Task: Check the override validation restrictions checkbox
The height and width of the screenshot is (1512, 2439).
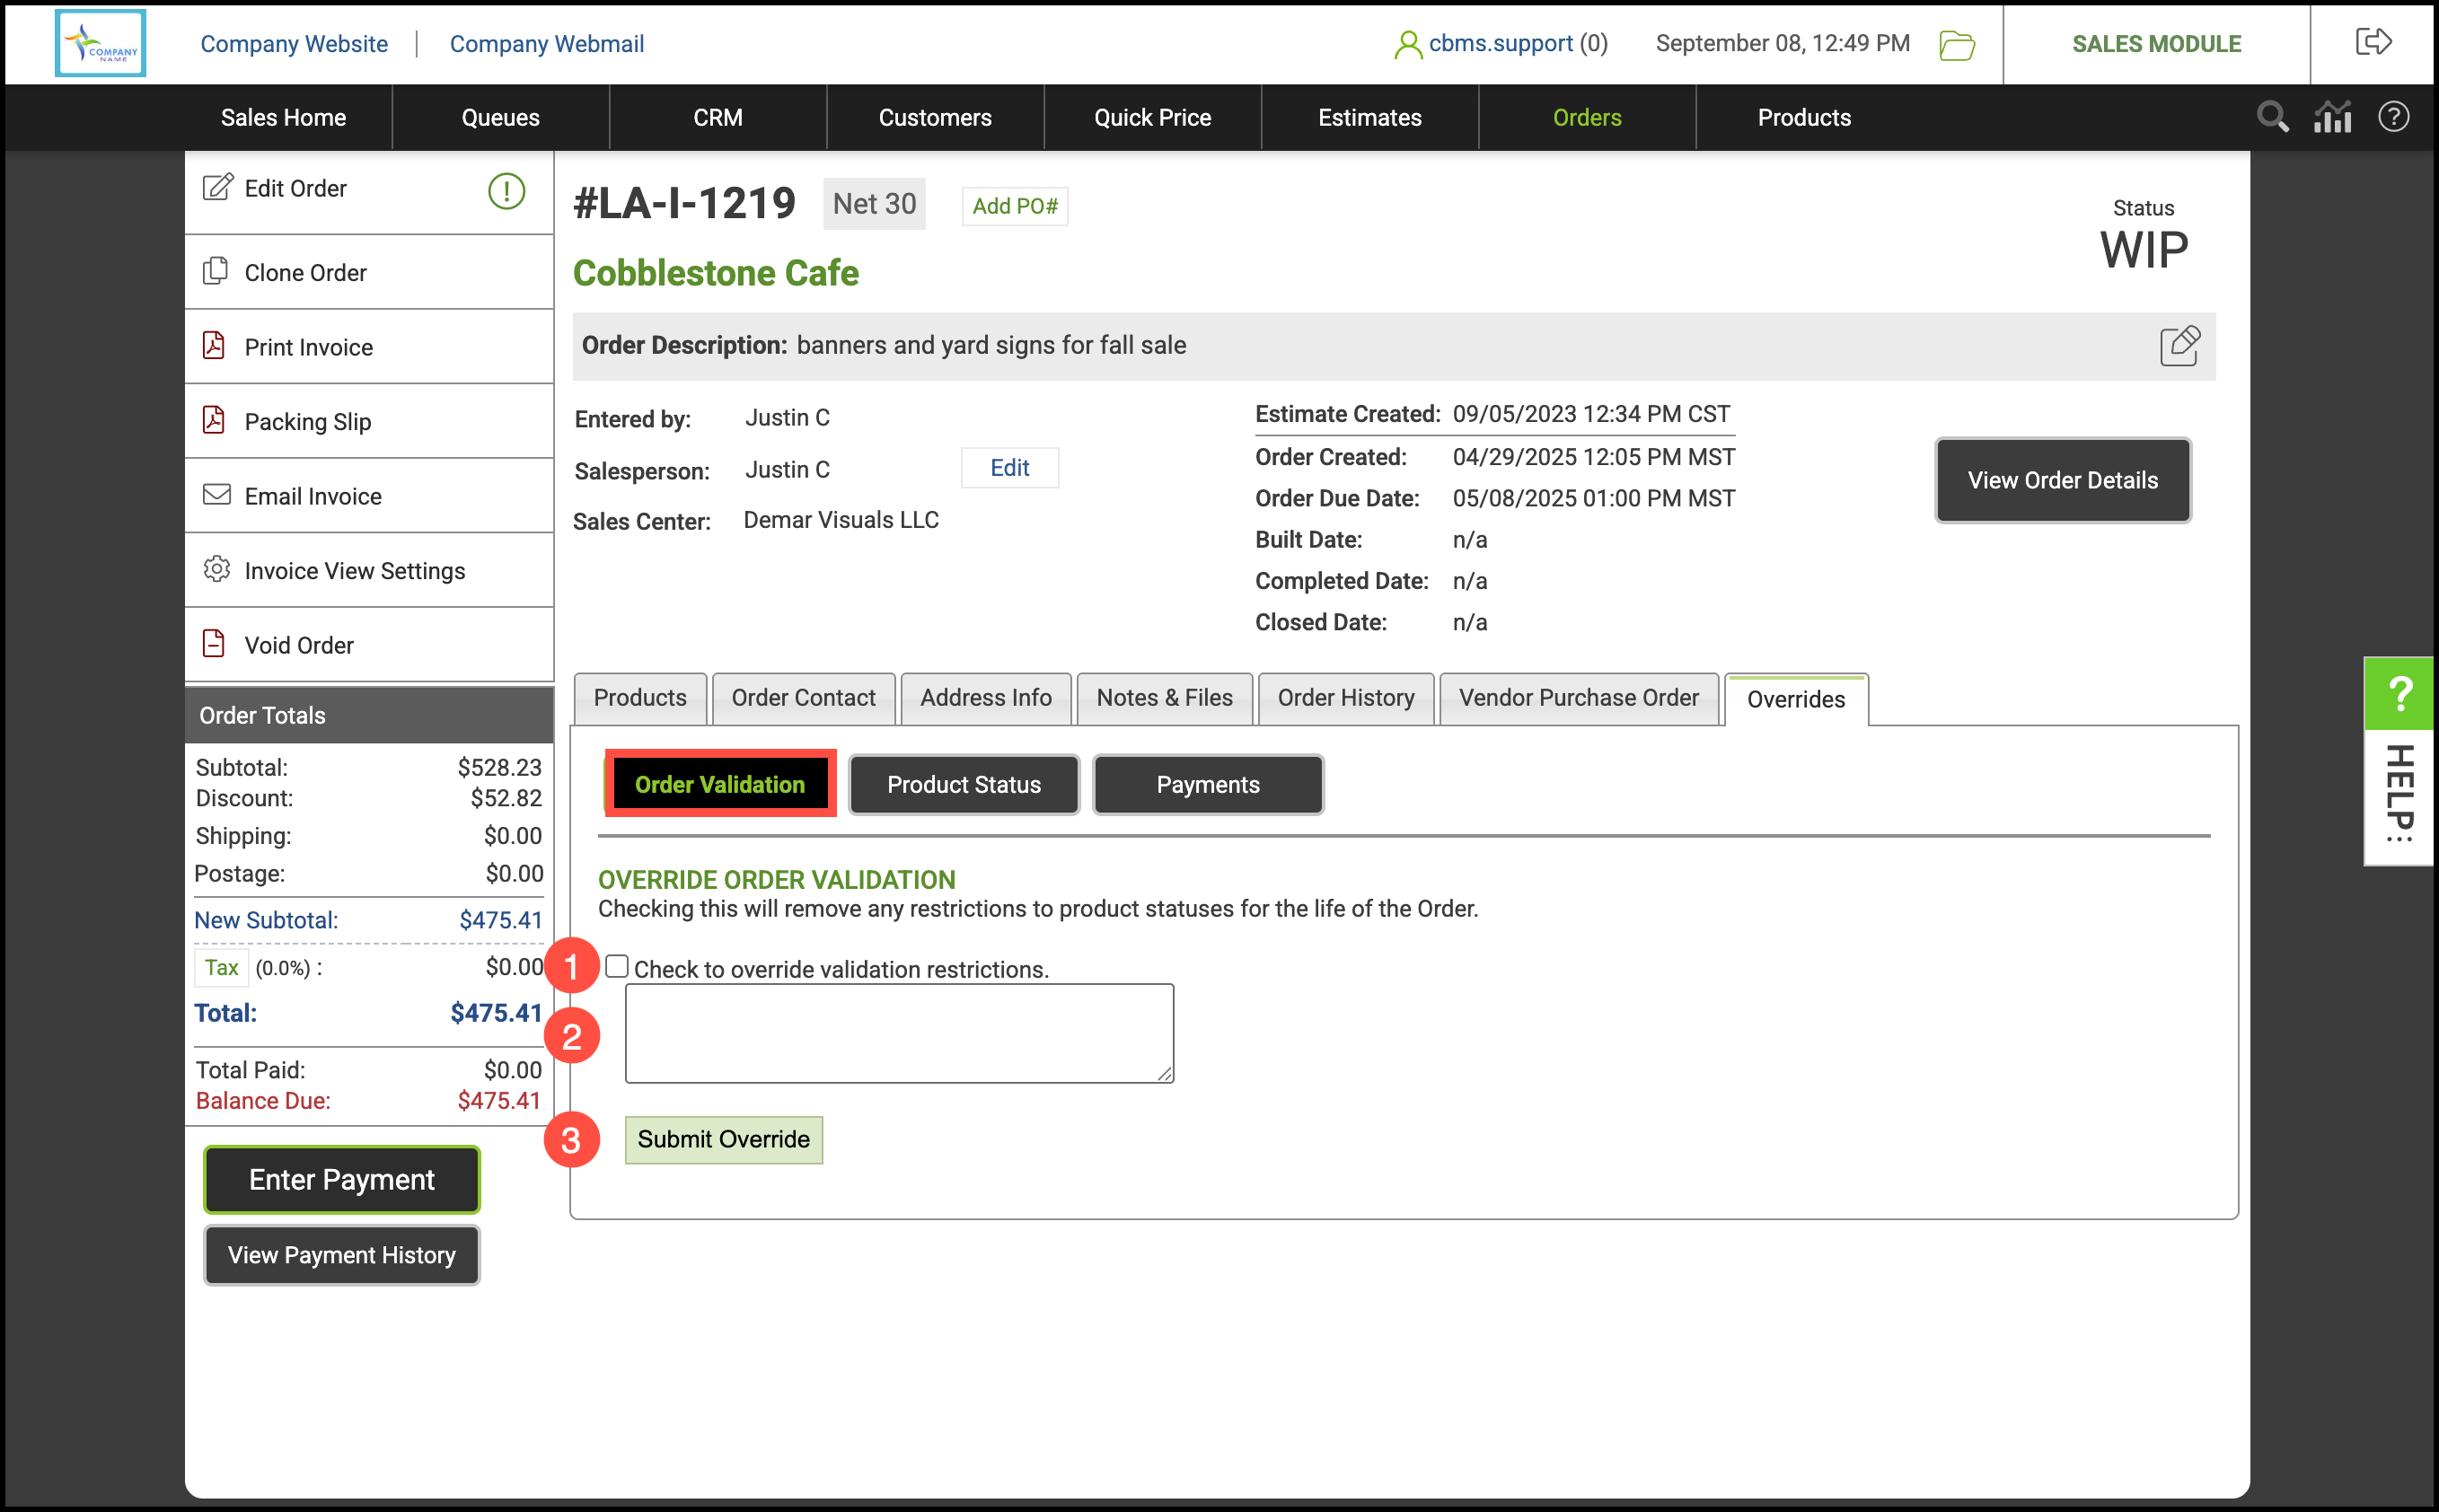Action: point(617,966)
